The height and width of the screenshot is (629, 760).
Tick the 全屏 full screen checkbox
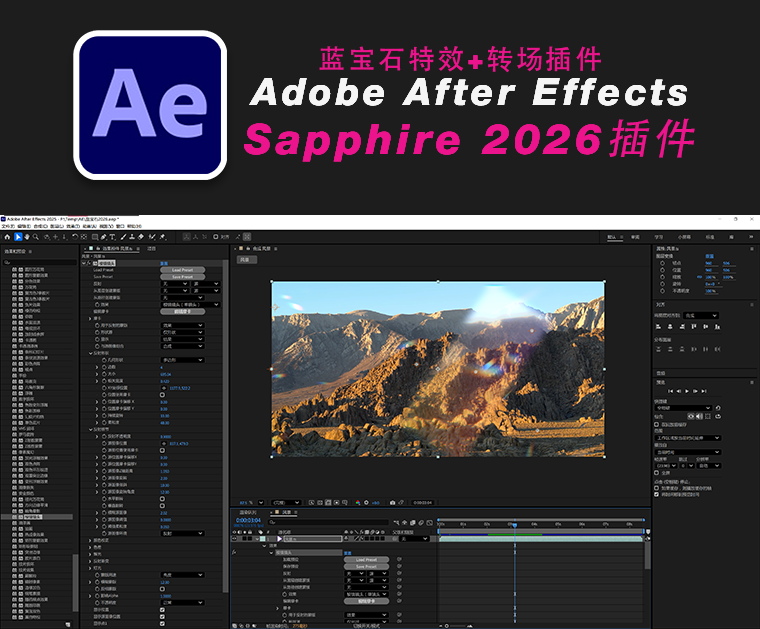click(x=657, y=472)
